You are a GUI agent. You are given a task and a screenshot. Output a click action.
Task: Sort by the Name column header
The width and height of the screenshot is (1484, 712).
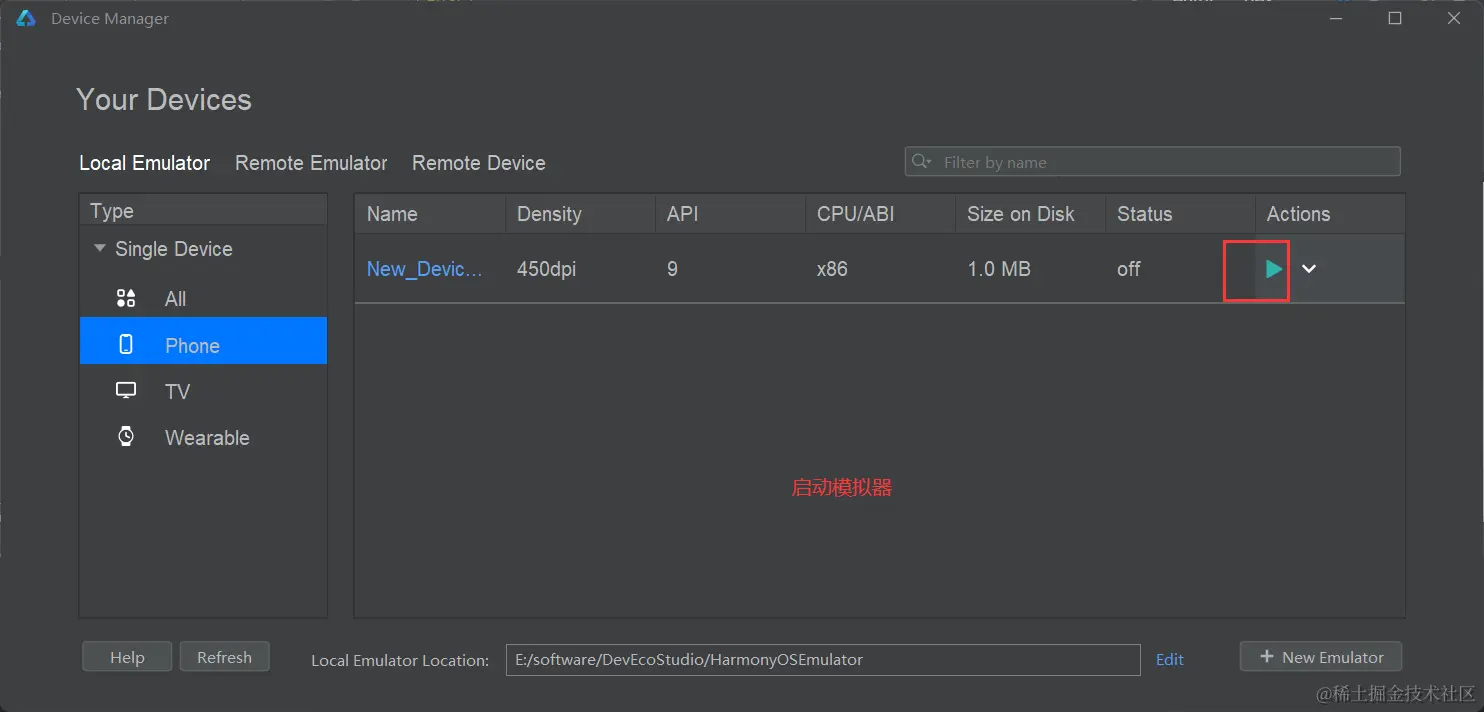[430, 214]
